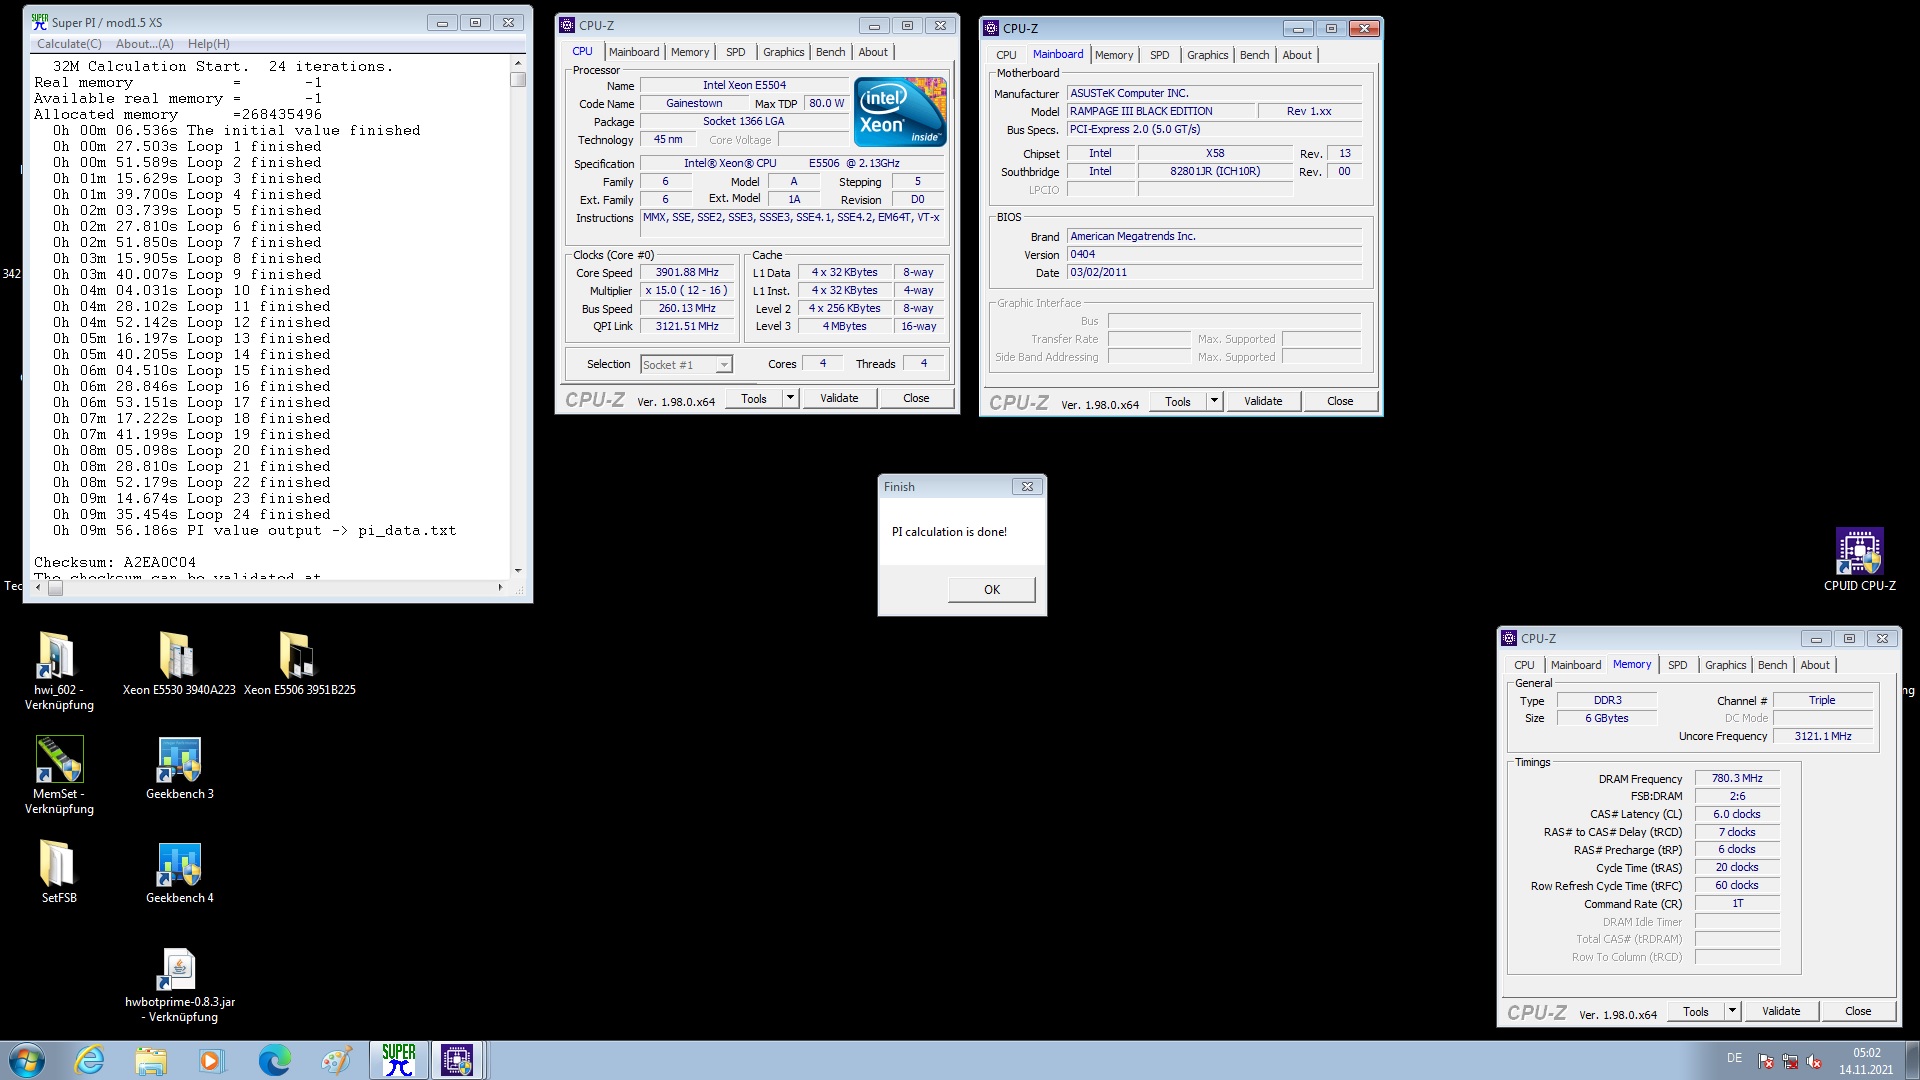Click the CAS# Latency value 6.0 clocks
The image size is (1920, 1080).
point(1737,814)
